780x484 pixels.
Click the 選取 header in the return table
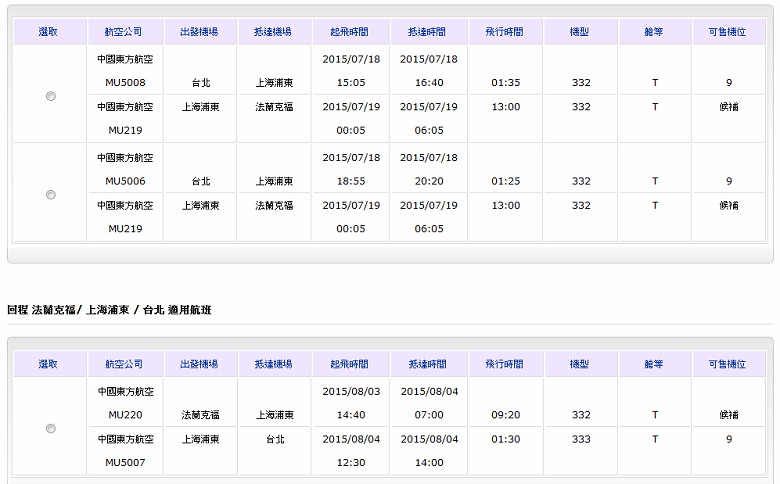coord(48,364)
